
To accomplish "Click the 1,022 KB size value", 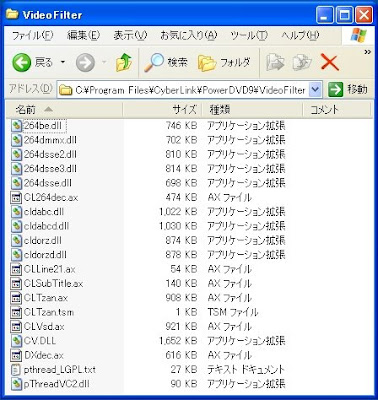I will coord(178,212).
